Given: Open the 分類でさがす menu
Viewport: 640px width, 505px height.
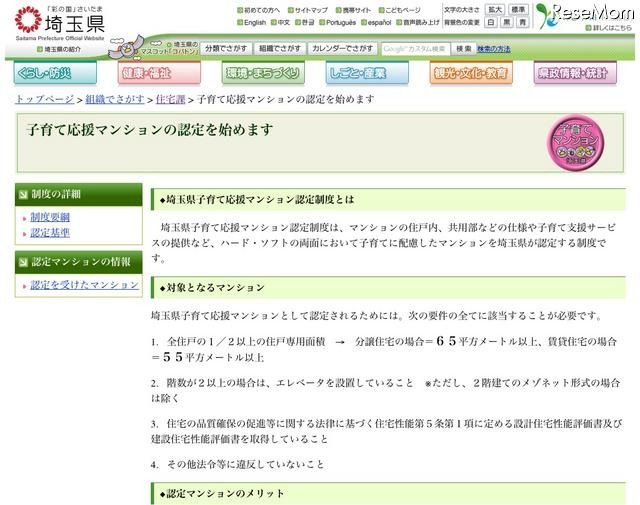Looking at the screenshot, I should click(x=225, y=48).
